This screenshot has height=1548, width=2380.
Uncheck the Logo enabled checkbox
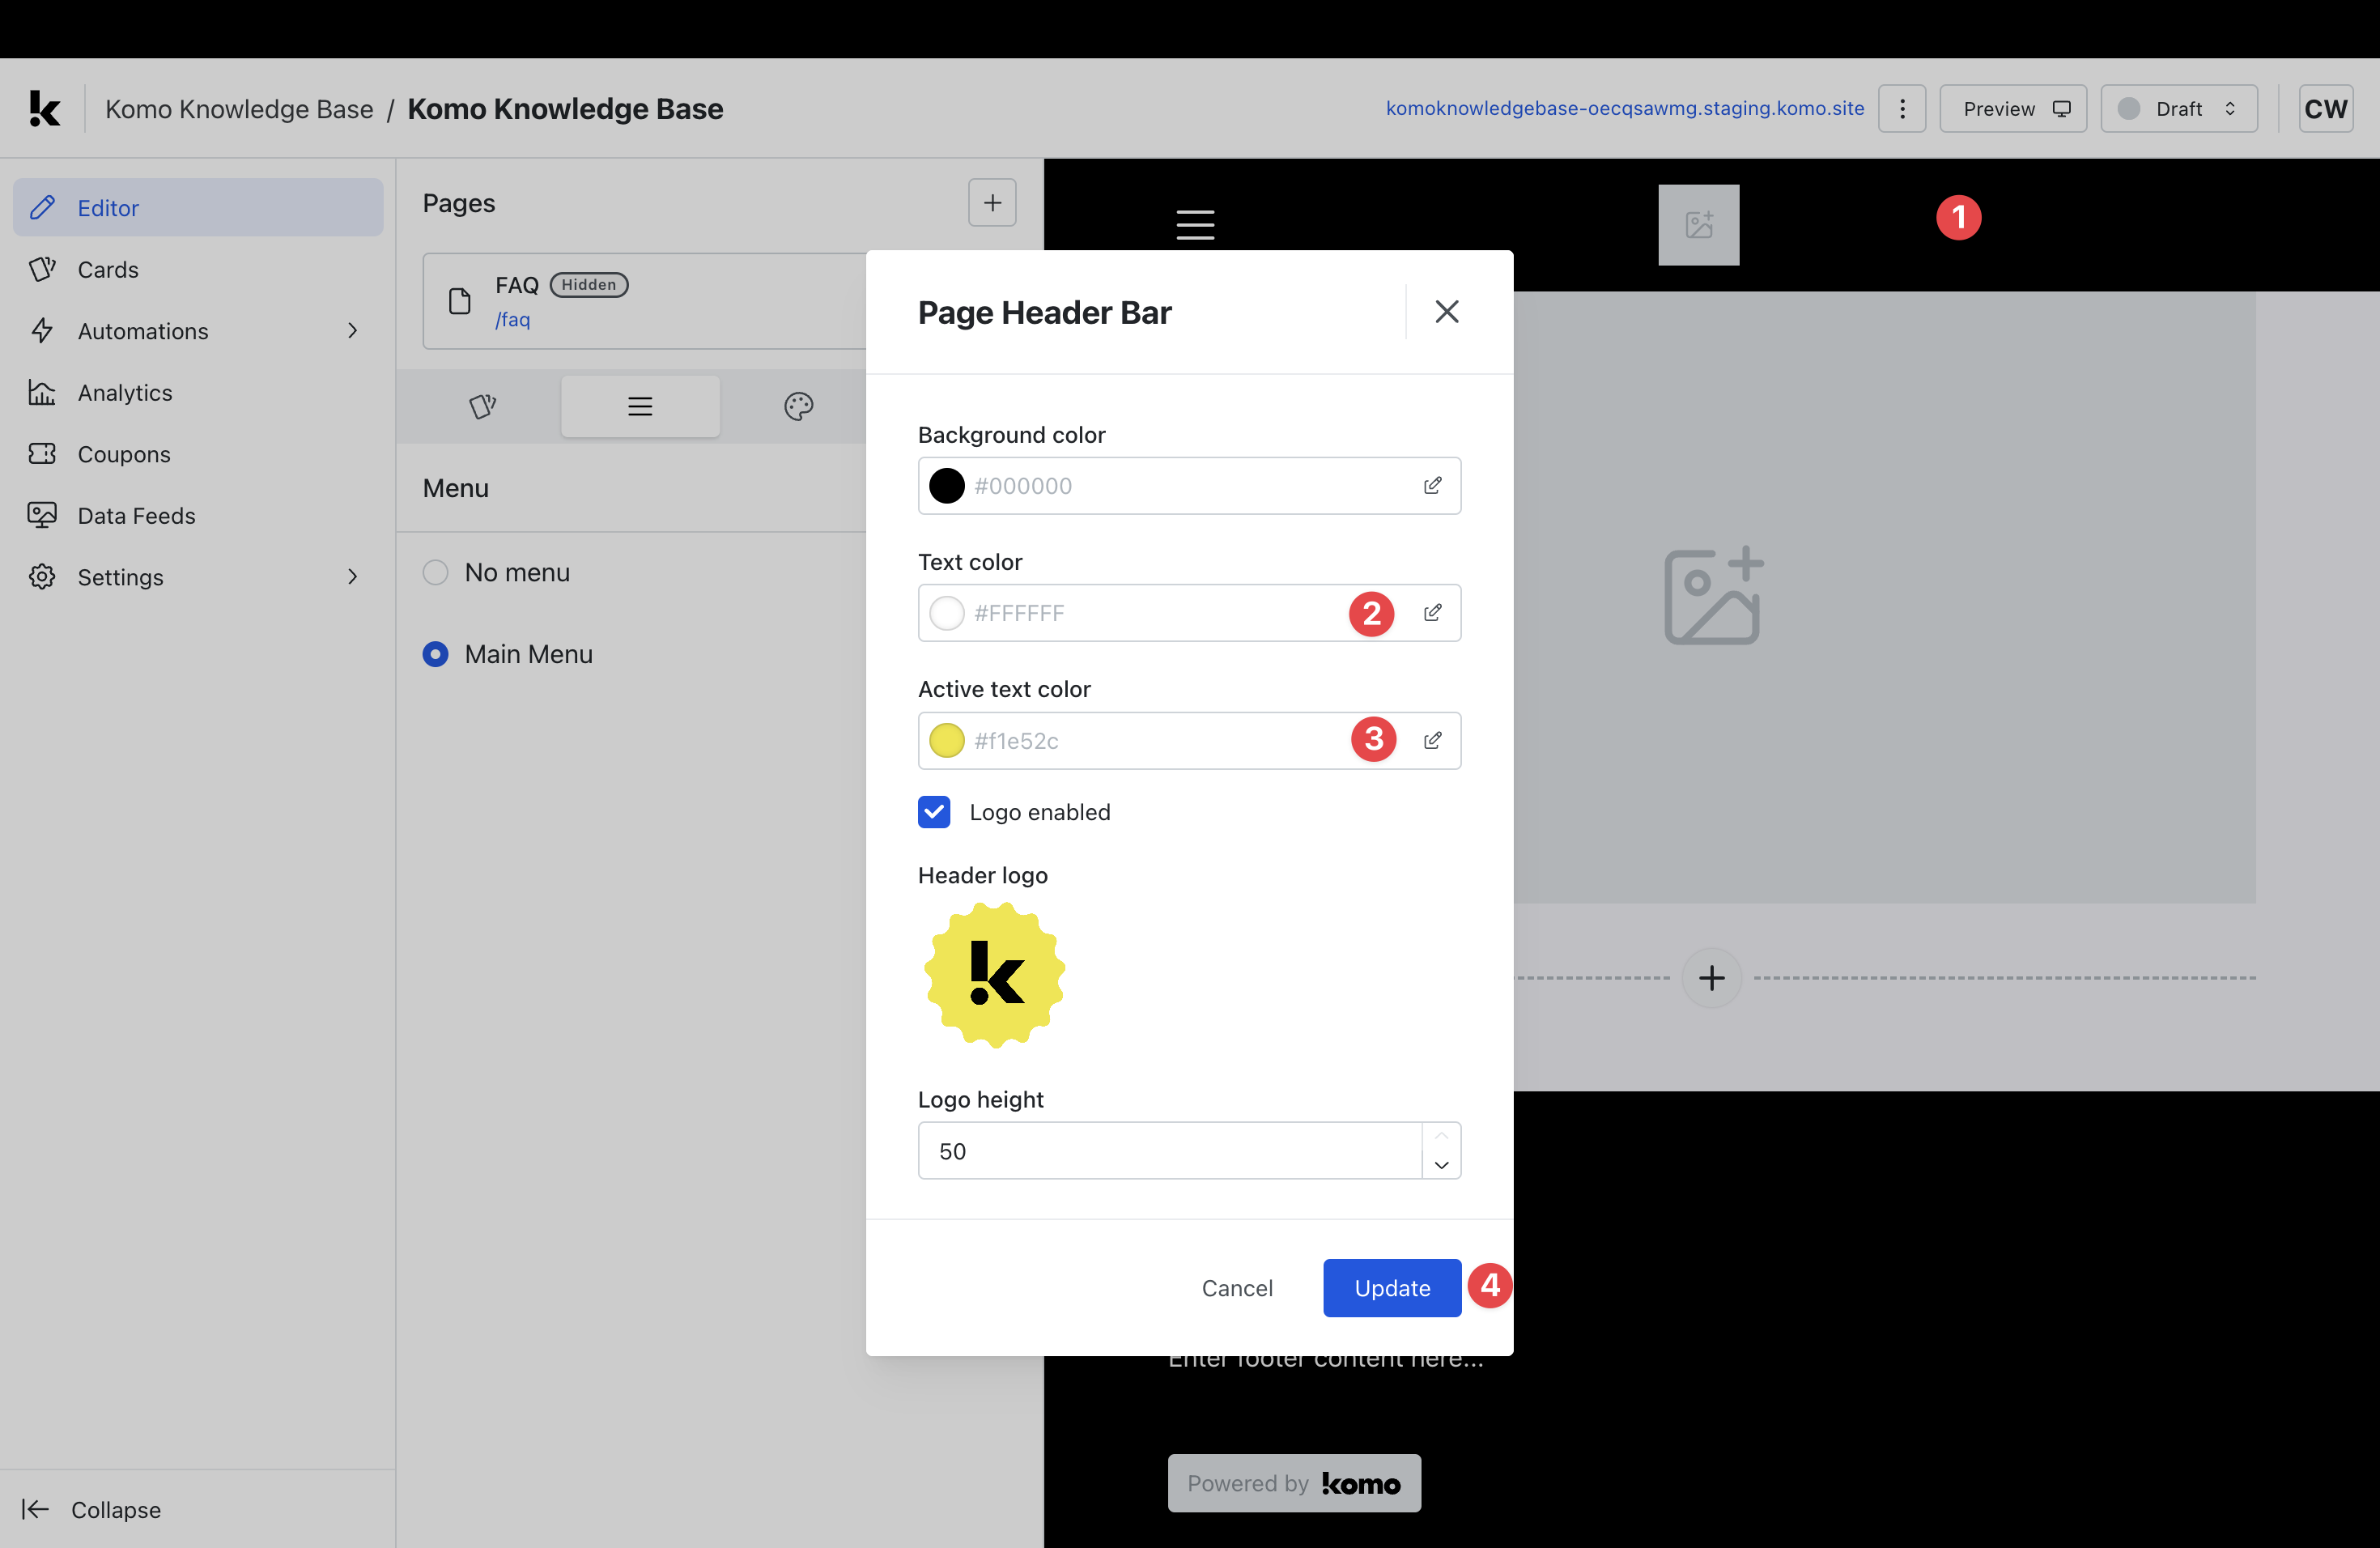pyautogui.click(x=934, y=812)
